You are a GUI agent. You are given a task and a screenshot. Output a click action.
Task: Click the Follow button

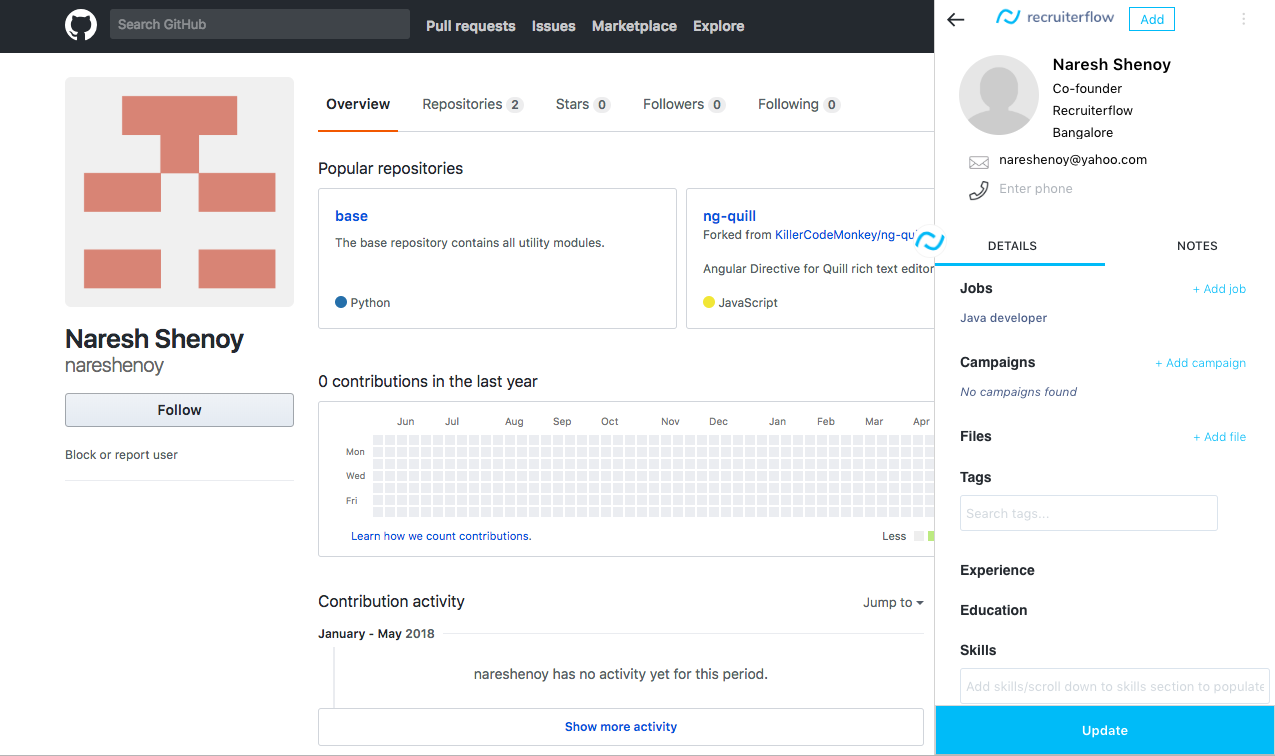pos(179,410)
